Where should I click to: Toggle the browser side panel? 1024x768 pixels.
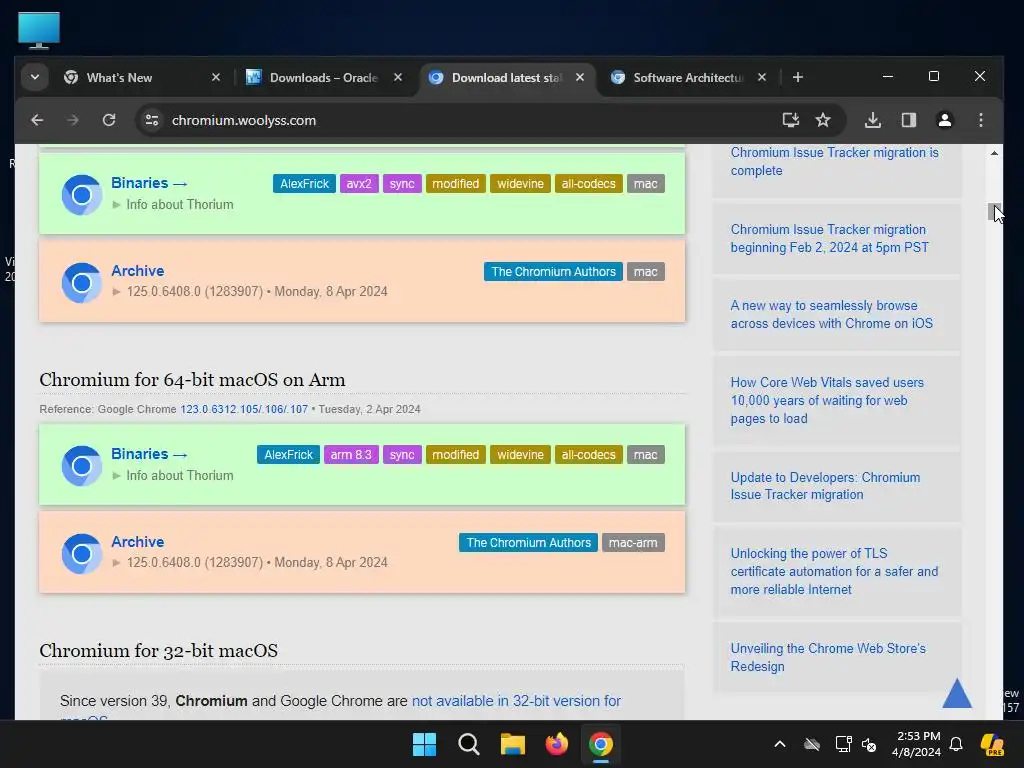[x=908, y=120]
